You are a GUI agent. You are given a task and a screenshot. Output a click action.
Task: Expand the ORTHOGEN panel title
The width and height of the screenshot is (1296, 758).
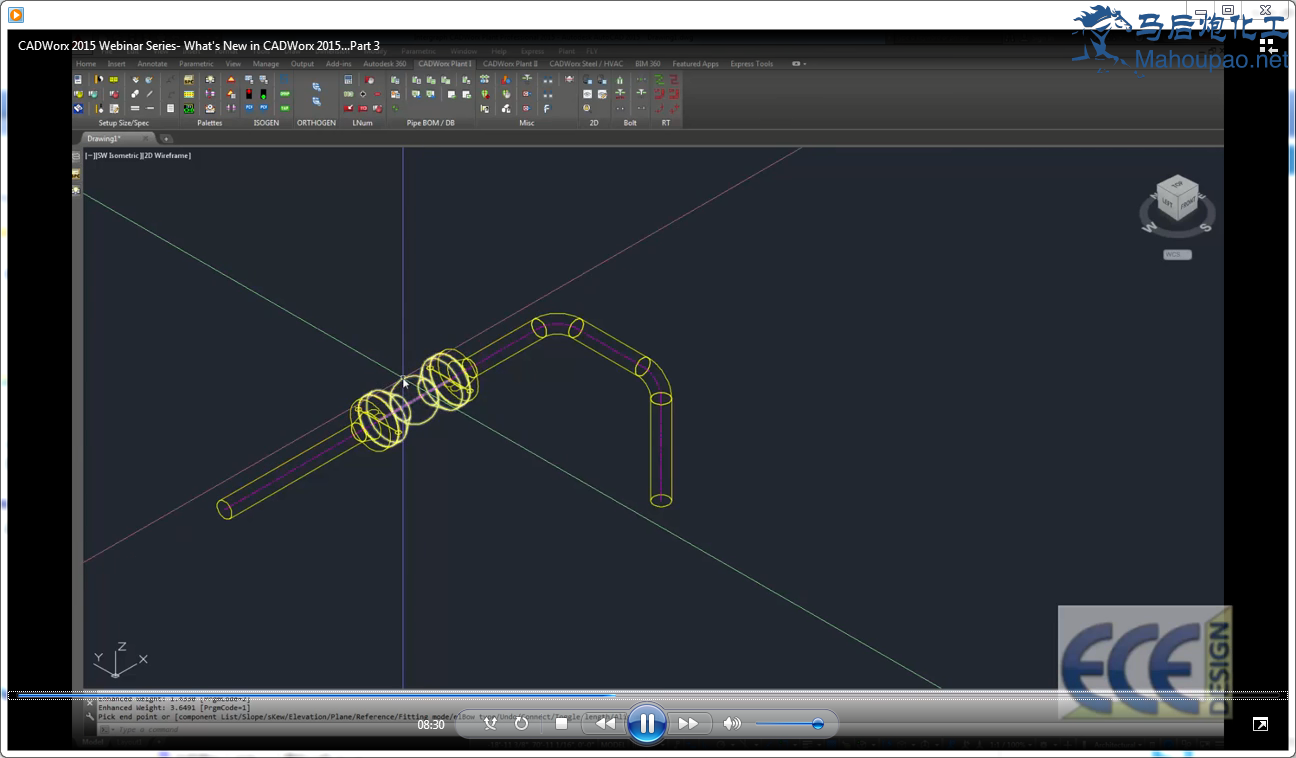tap(316, 123)
